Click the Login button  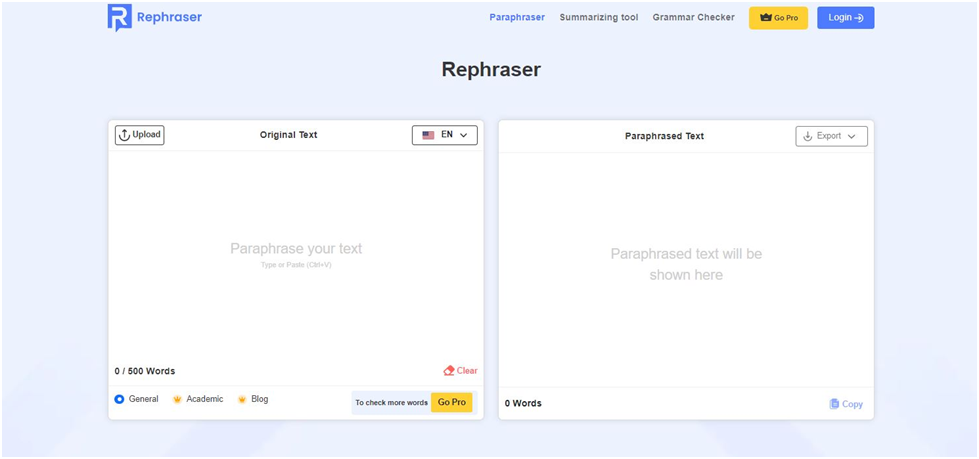(845, 17)
